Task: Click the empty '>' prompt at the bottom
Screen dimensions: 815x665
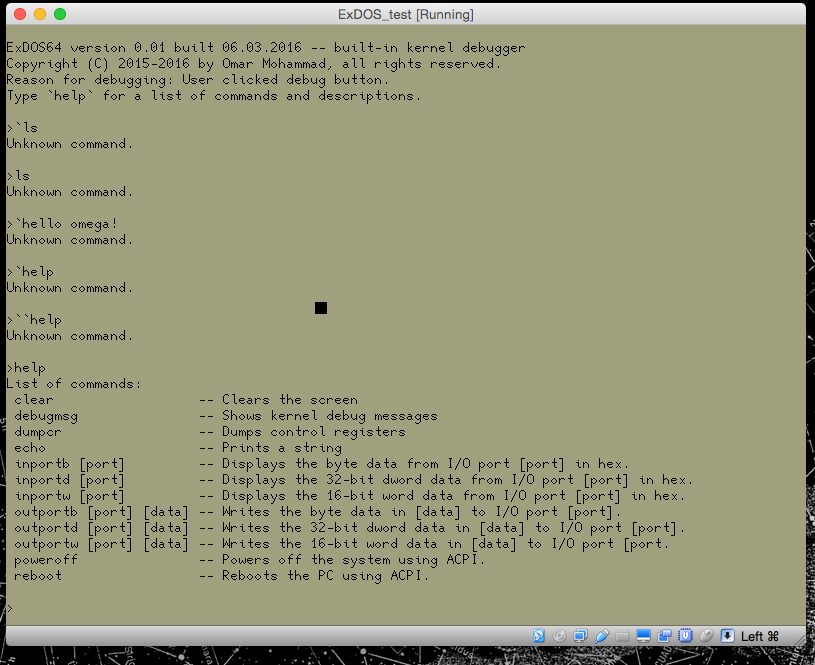Action: [x=9, y=608]
